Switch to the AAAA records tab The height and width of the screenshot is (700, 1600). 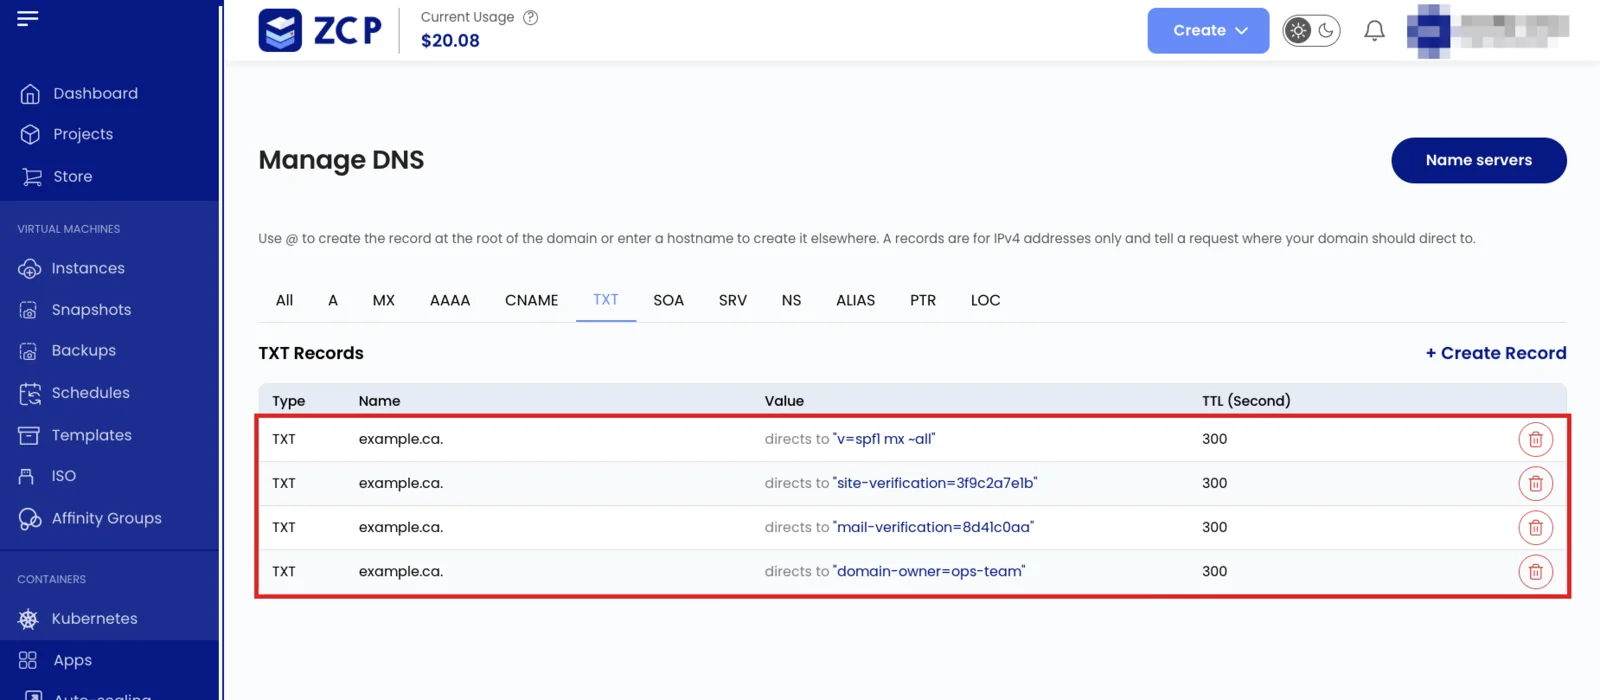(x=450, y=300)
